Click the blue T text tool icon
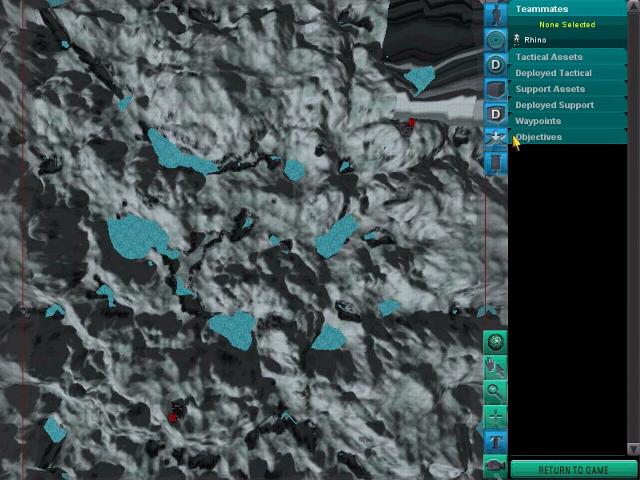This screenshot has width=640, height=480. coord(496,442)
